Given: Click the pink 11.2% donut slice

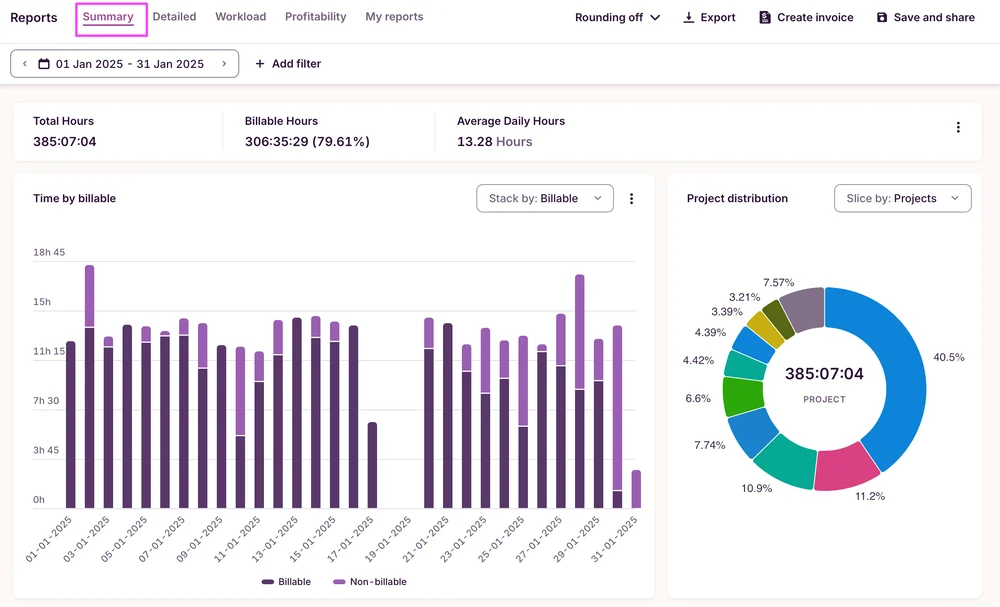Looking at the screenshot, I should [x=843, y=470].
